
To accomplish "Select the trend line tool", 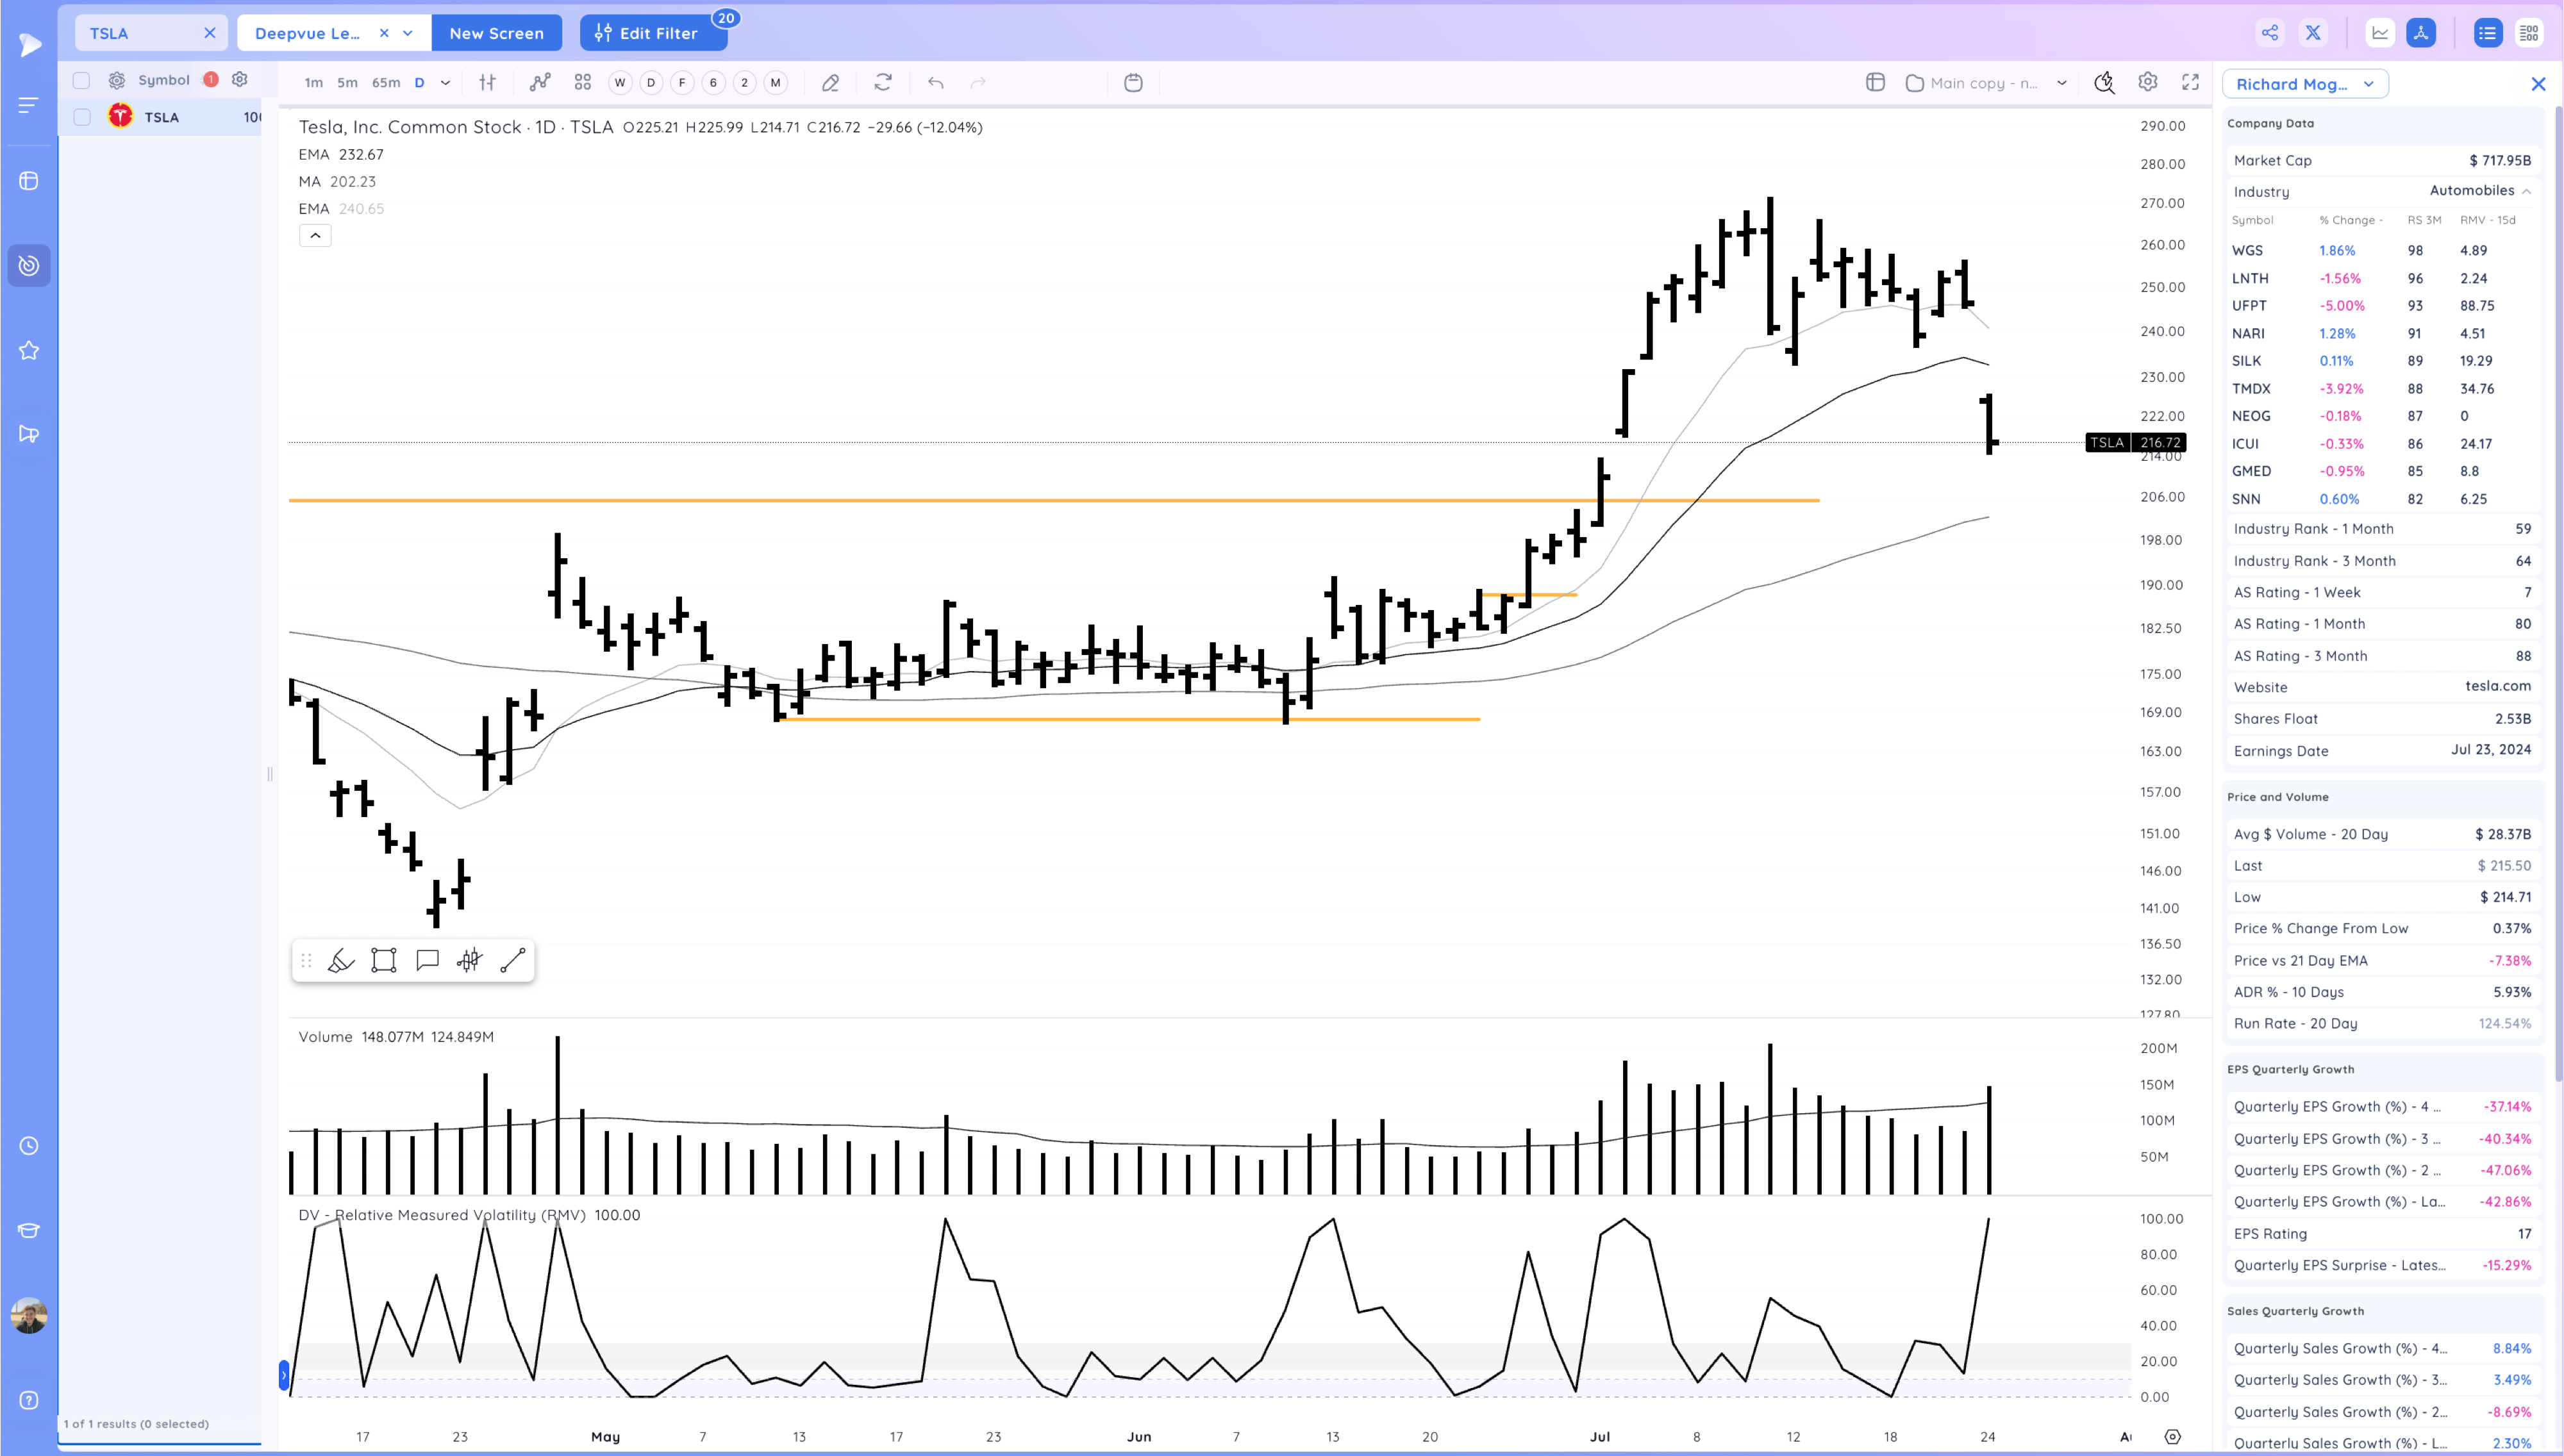I will point(513,961).
